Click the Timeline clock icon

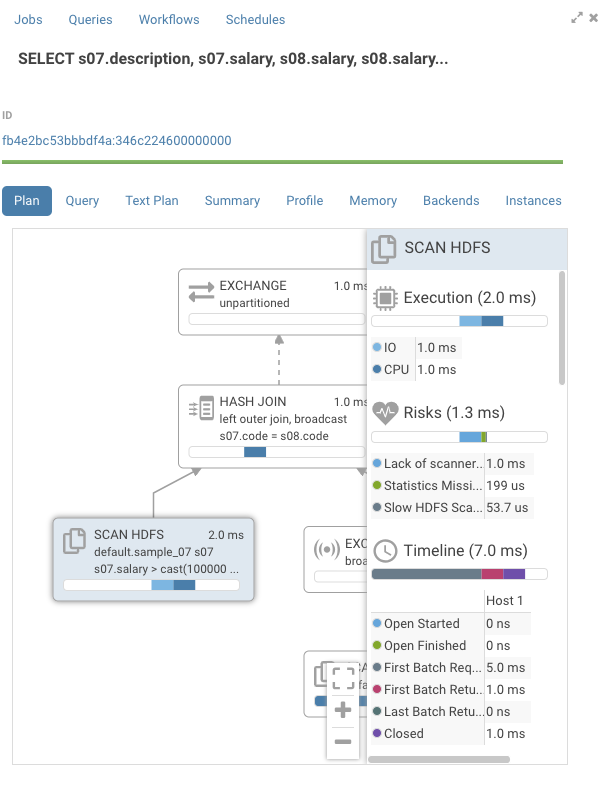click(385, 551)
